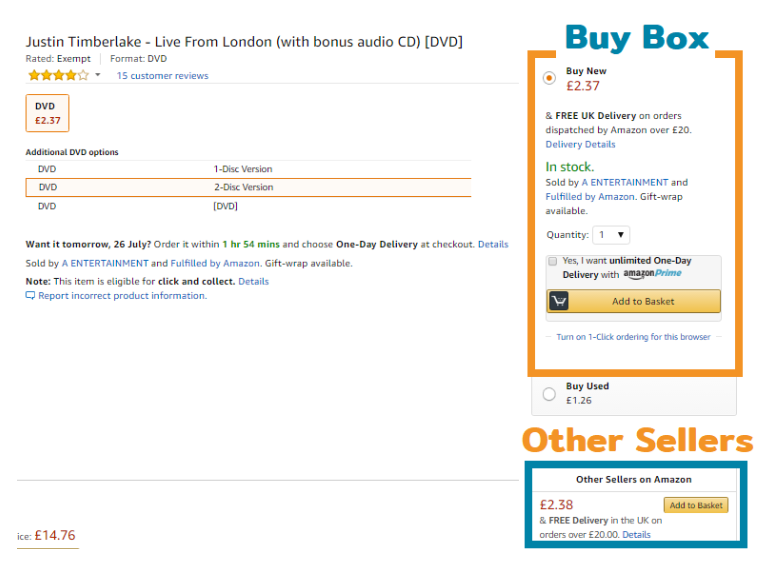Expand the star rating breakdown arrow
Screen dimensions: 780x573
click(98, 75)
